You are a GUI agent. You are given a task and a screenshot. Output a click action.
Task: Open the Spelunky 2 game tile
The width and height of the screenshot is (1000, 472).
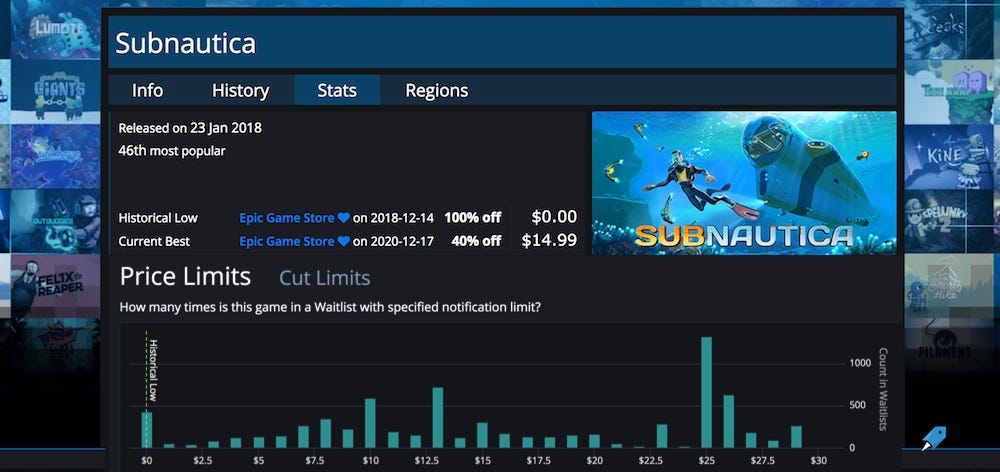[948, 220]
